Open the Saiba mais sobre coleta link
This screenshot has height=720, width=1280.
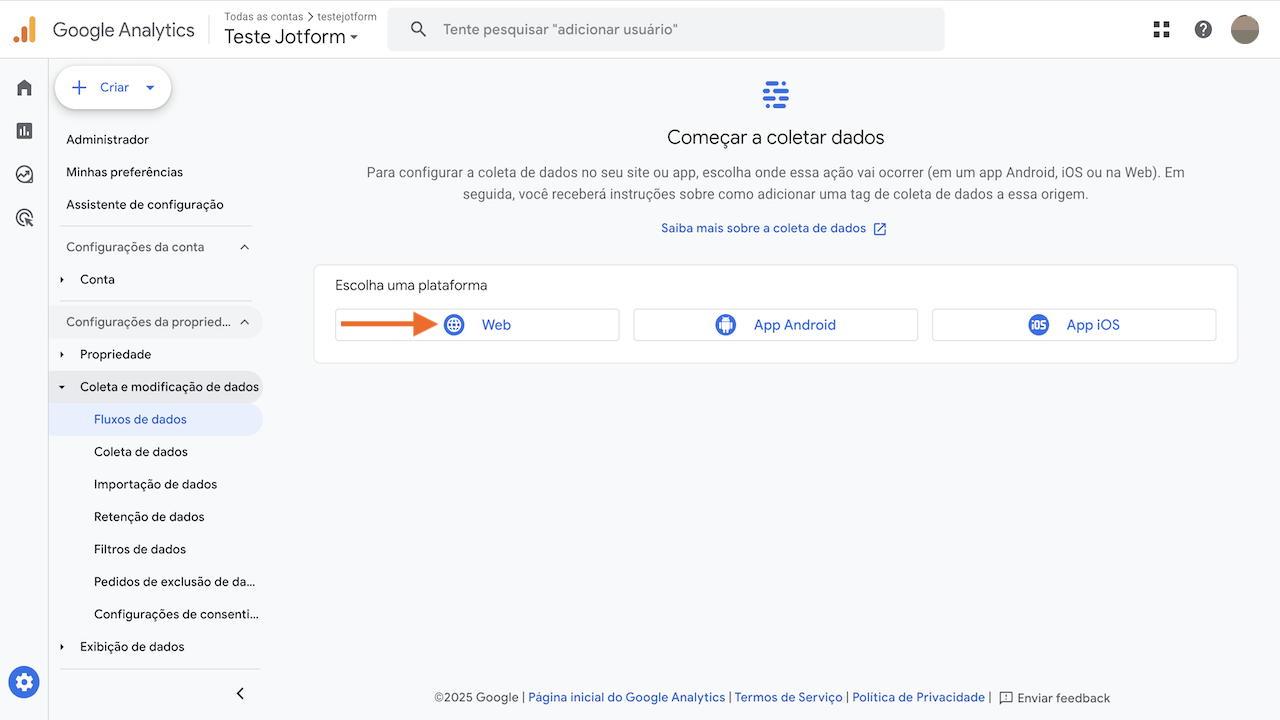(765, 227)
